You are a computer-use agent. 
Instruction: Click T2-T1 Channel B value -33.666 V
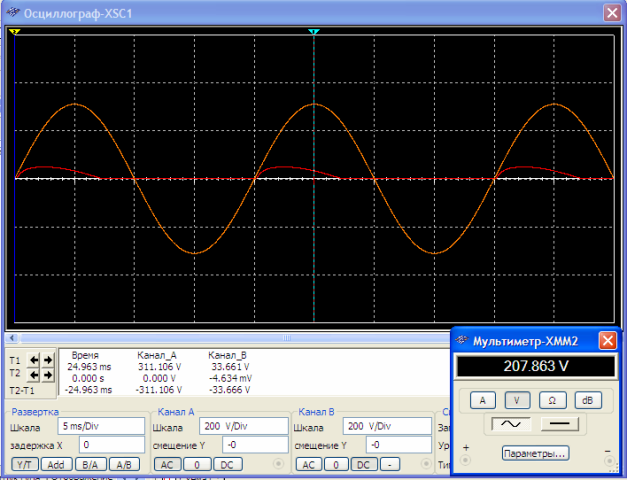point(230,390)
